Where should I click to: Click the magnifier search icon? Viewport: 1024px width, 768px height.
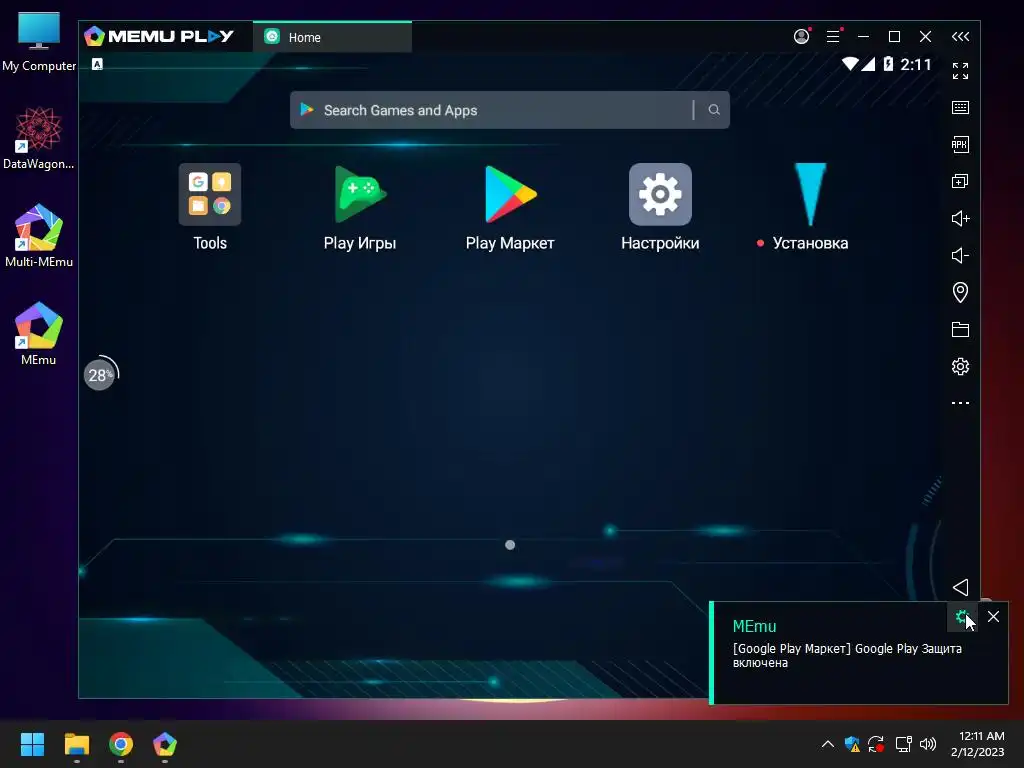[714, 110]
